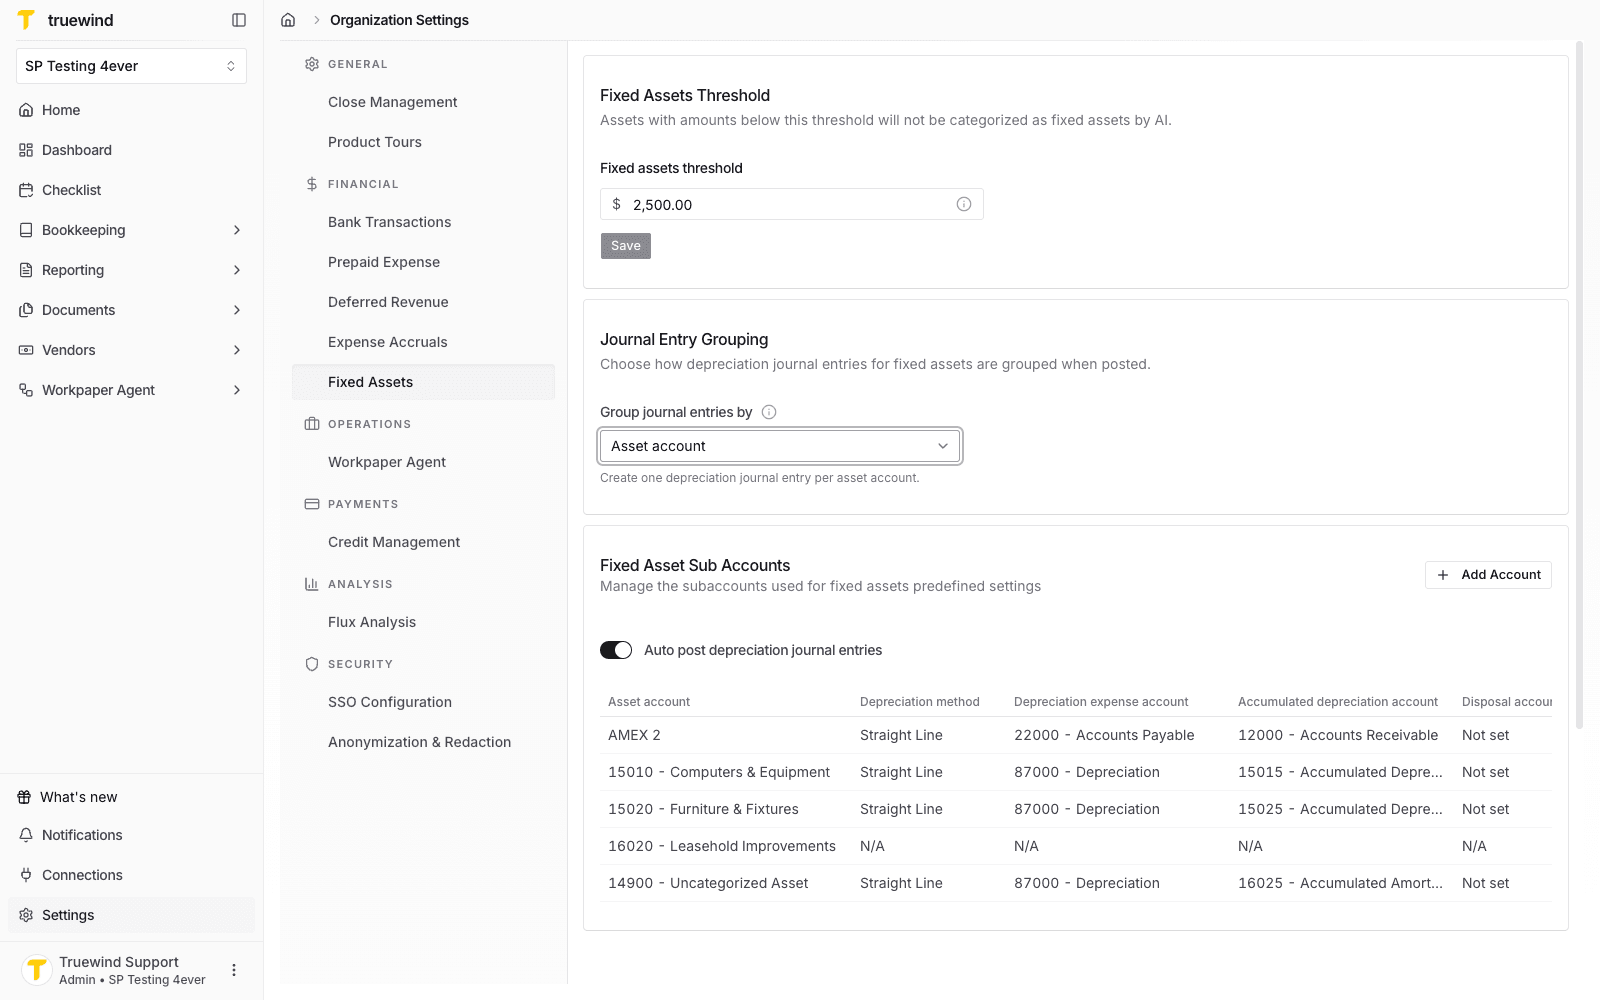Expand the Vendors menu chevron
This screenshot has width=1600, height=1000.
pyautogui.click(x=237, y=350)
